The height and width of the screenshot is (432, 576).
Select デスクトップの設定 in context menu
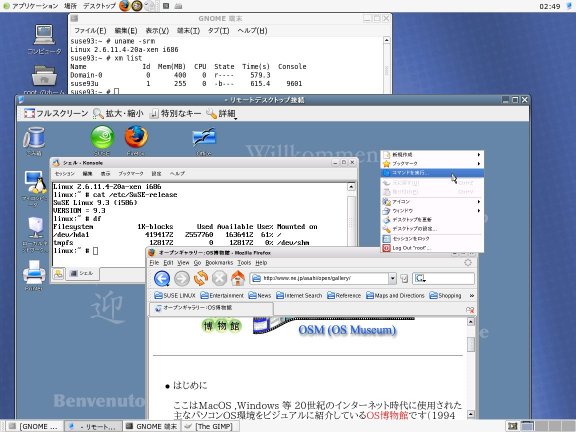click(x=432, y=228)
